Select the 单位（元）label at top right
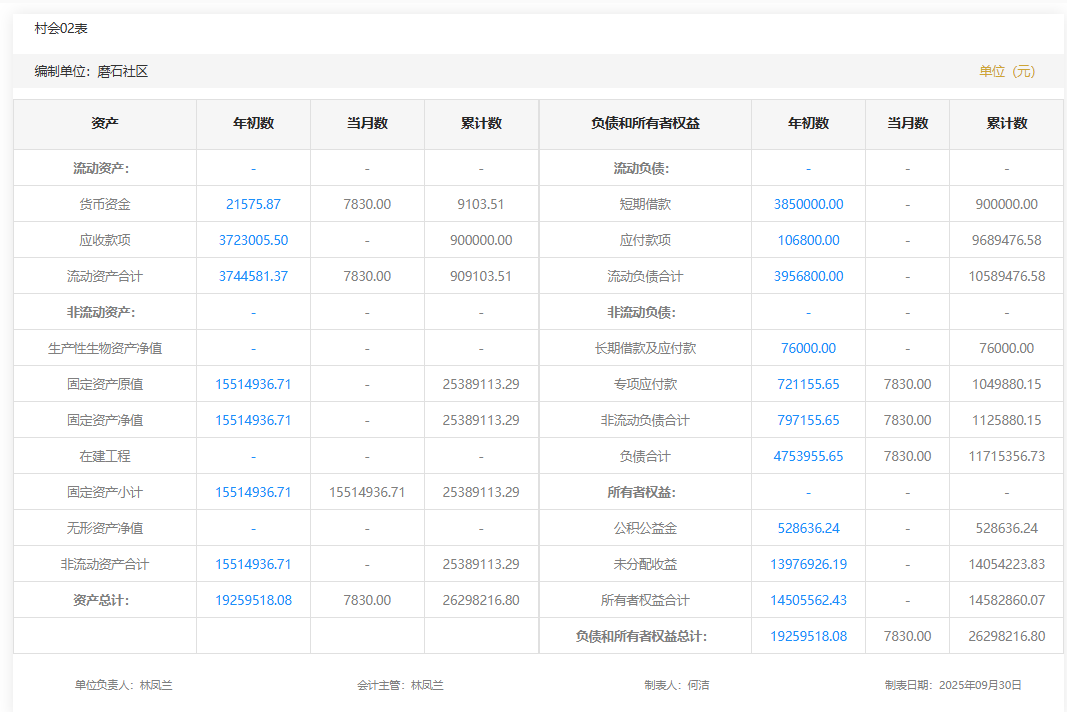The width and height of the screenshot is (1067, 712). point(1007,71)
